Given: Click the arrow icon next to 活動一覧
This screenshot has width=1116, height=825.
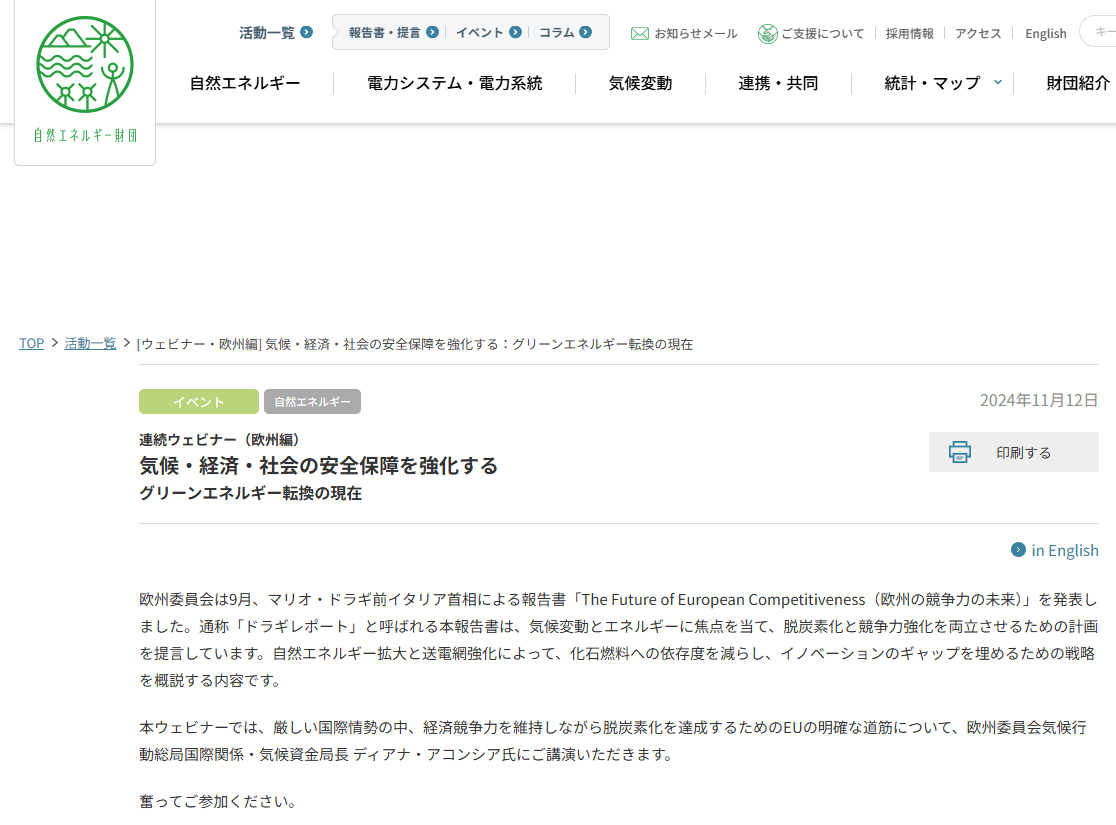Looking at the screenshot, I should point(307,32).
